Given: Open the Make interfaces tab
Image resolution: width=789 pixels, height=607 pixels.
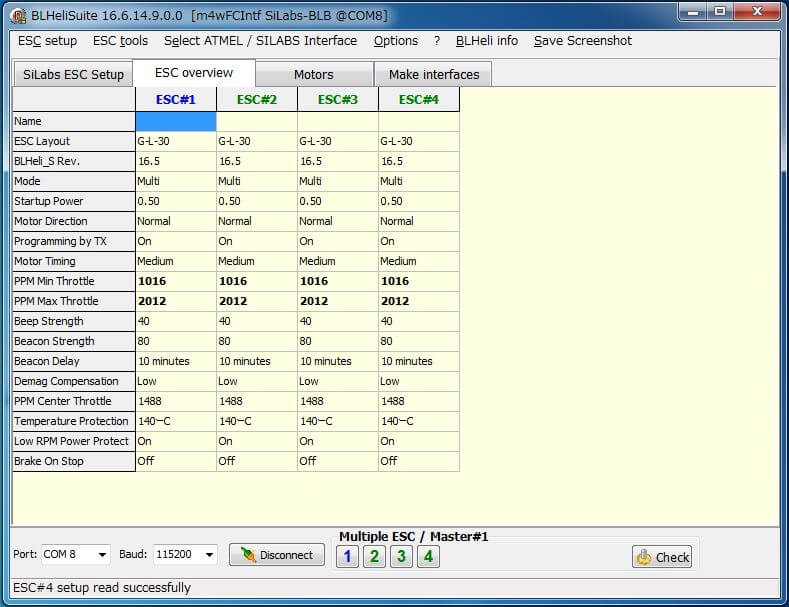Looking at the screenshot, I should click(x=434, y=74).
